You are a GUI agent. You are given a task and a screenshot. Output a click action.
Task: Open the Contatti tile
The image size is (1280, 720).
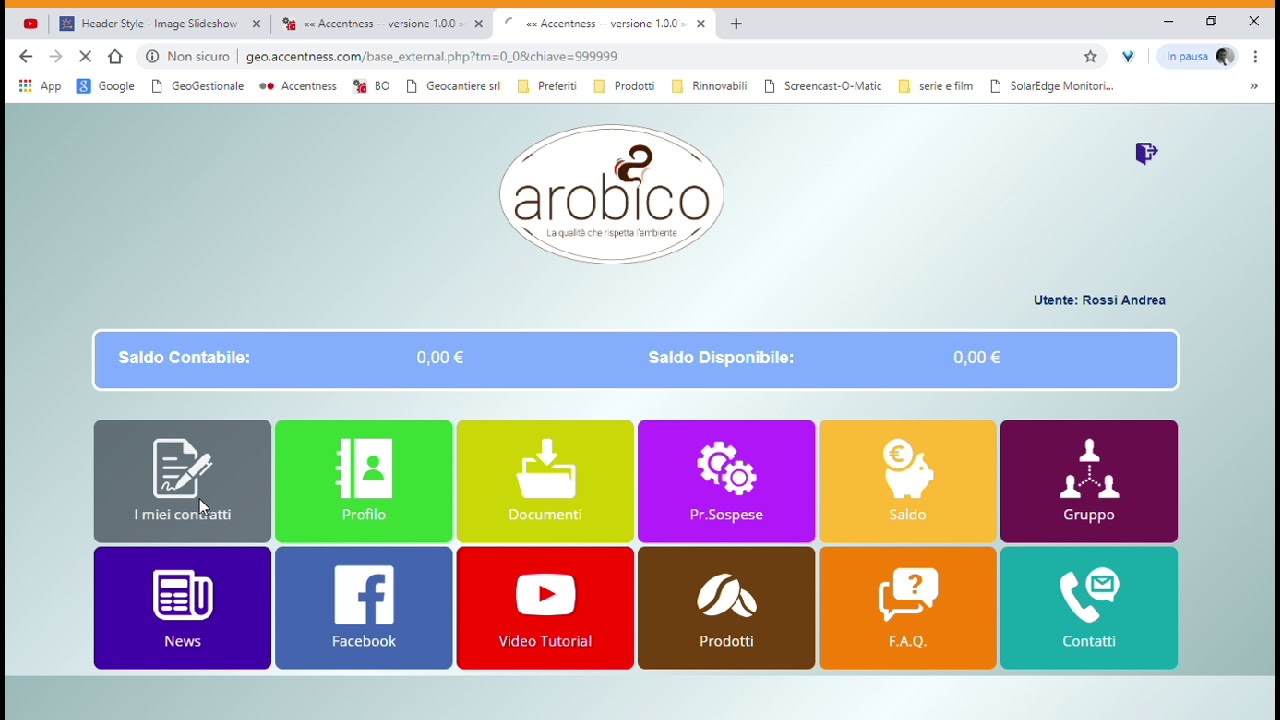[1089, 608]
